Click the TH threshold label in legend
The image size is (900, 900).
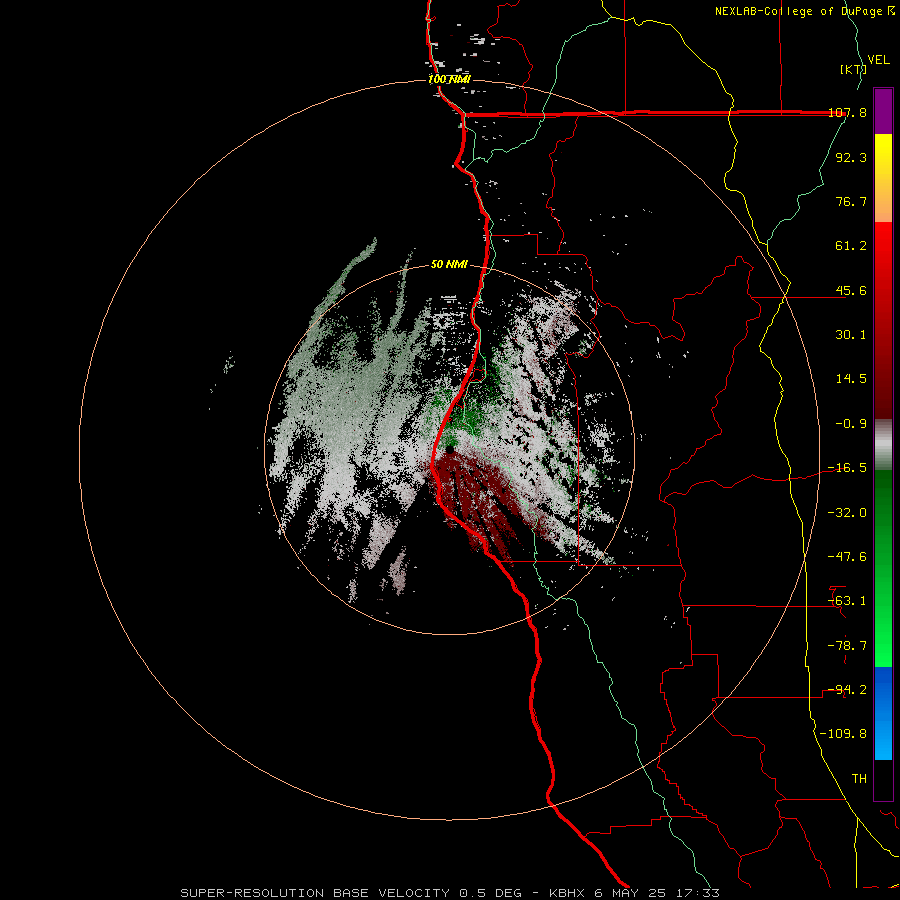[859, 779]
